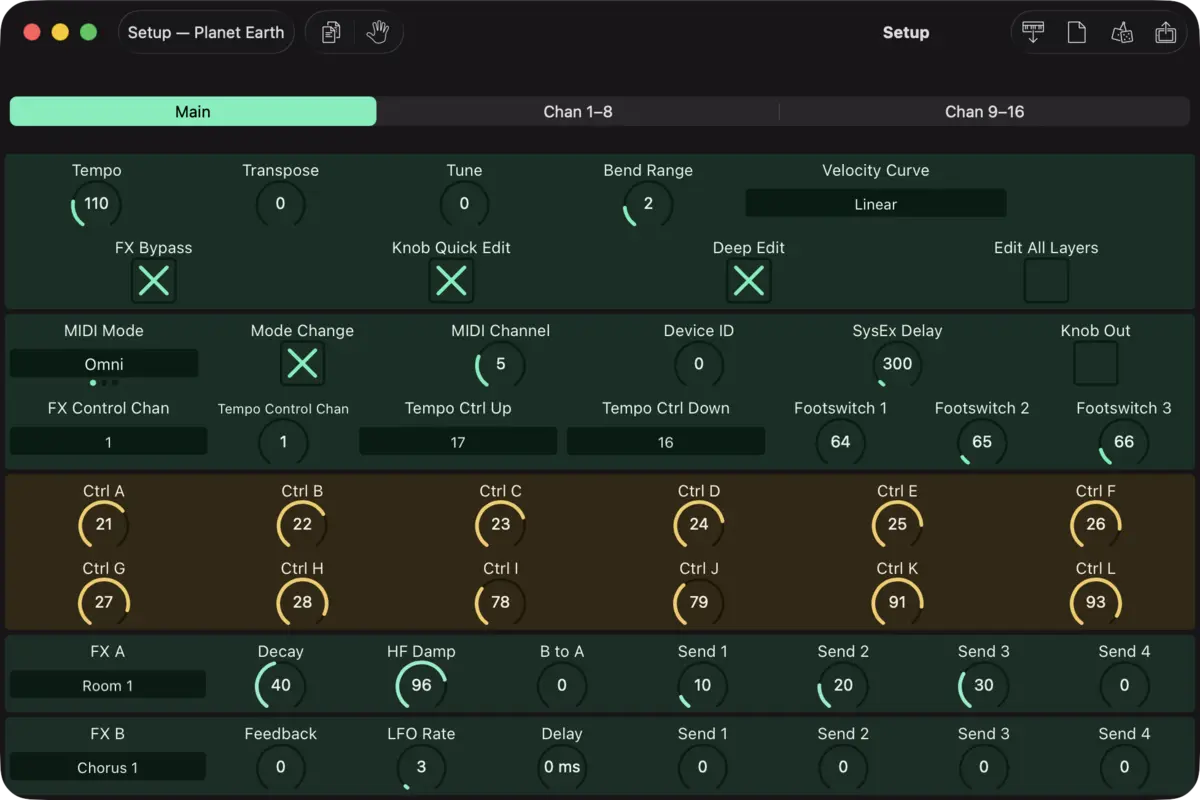Toggle the Knob Quick Edit checkbox

coord(451,281)
